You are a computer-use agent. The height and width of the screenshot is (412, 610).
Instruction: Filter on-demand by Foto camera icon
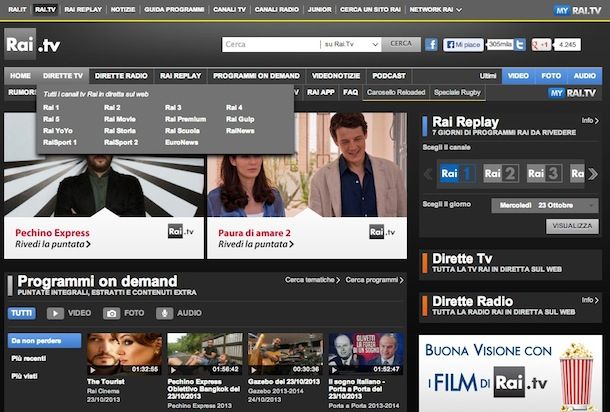[111, 313]
